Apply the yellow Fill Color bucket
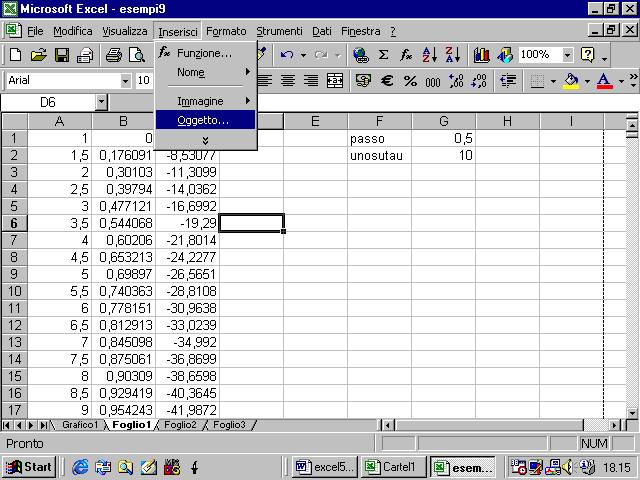Viewport: 640px width, 480px height. tap(571, 81)
